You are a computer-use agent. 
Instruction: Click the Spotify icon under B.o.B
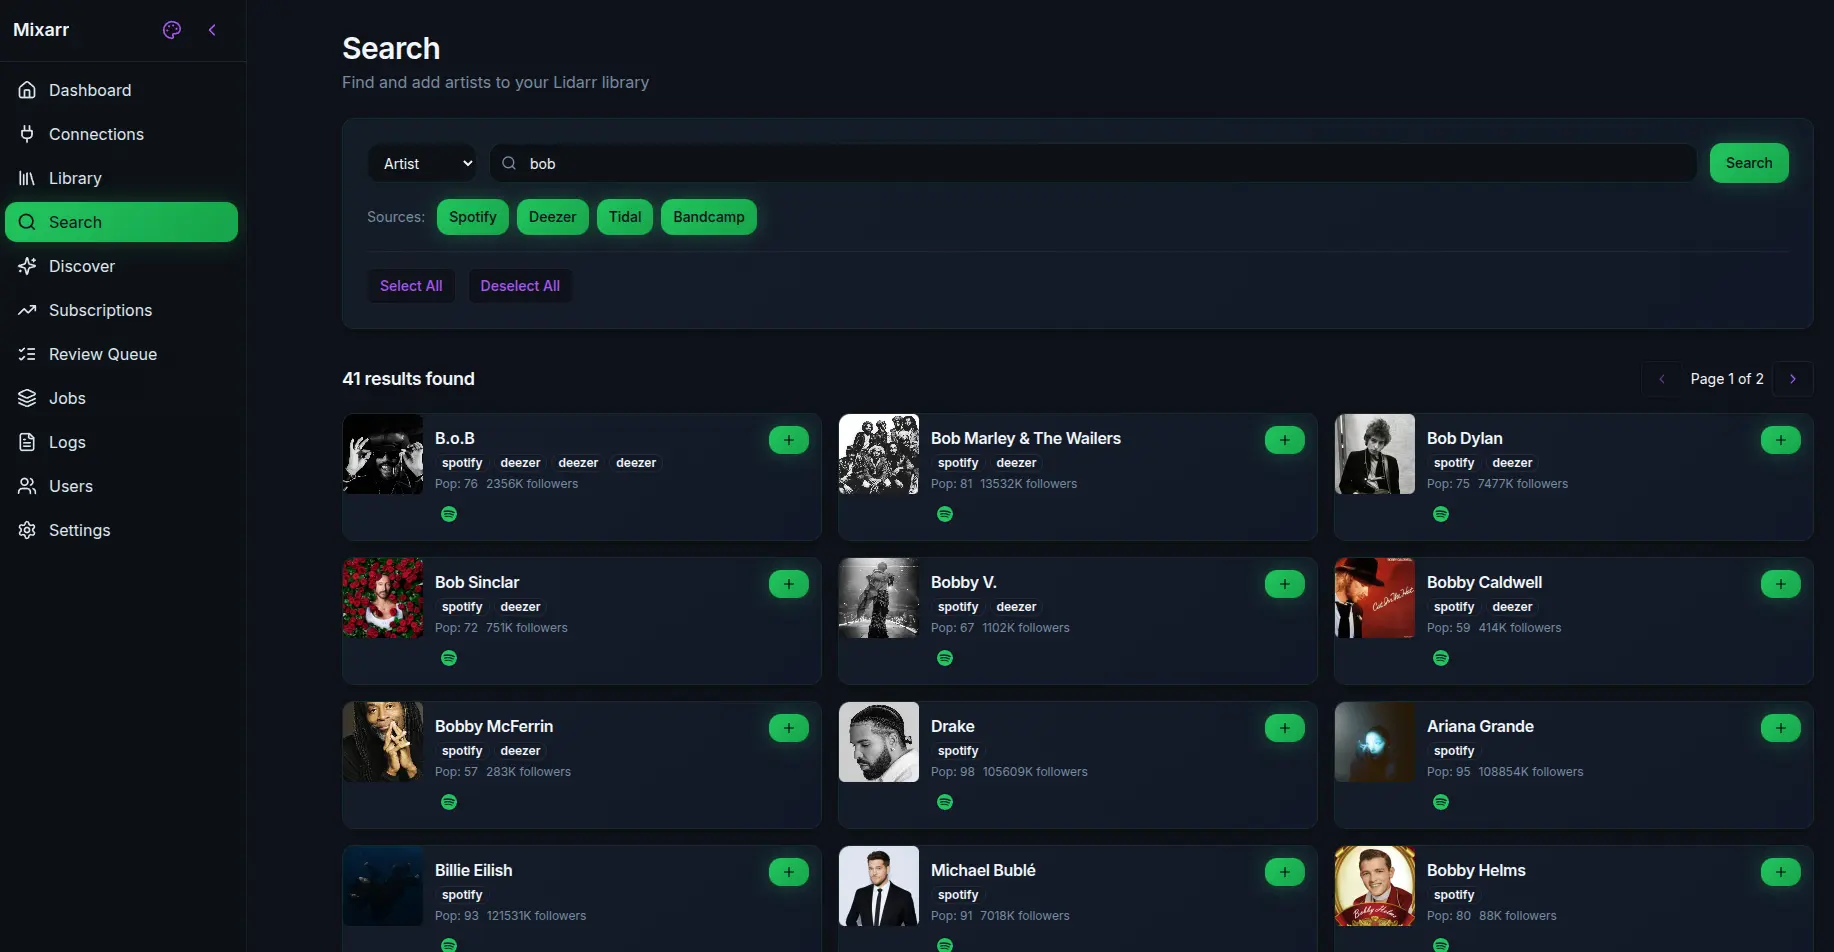(449, 514)
